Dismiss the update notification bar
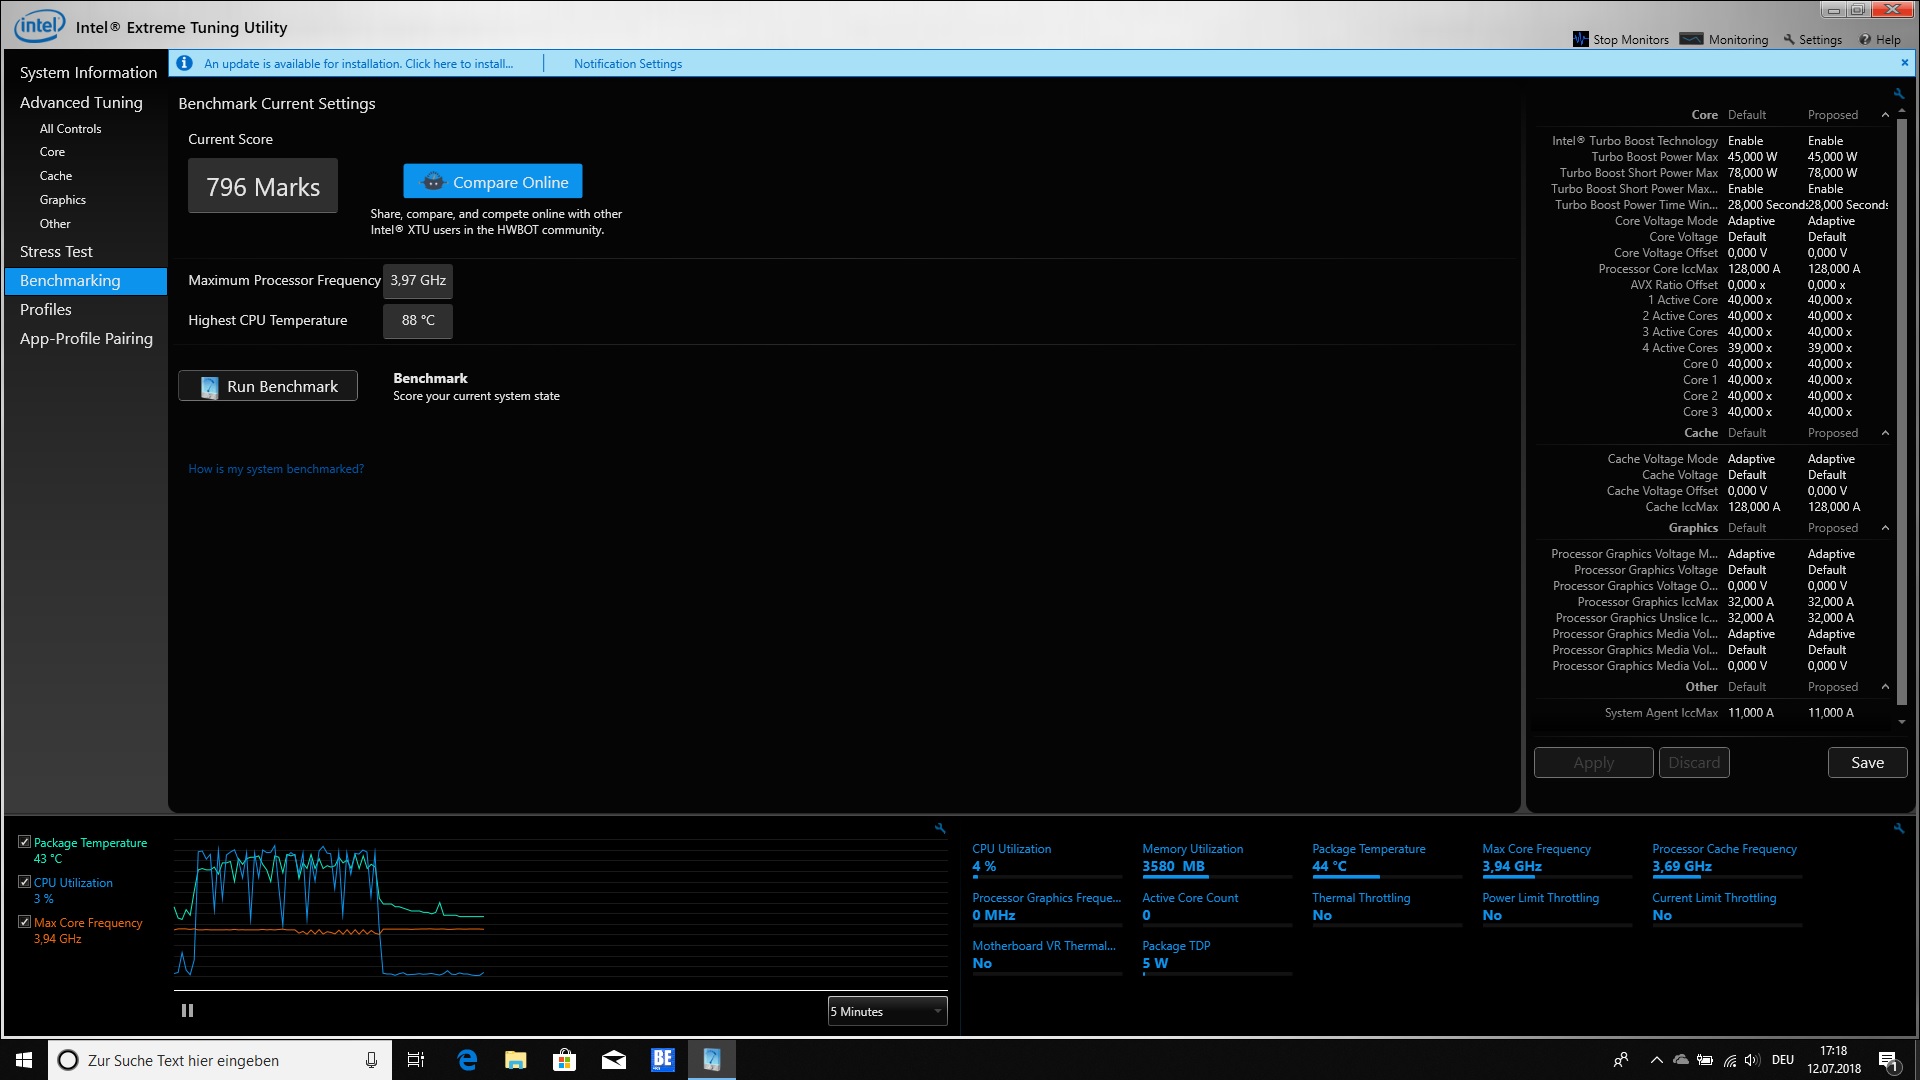 tap(1904, 63)
